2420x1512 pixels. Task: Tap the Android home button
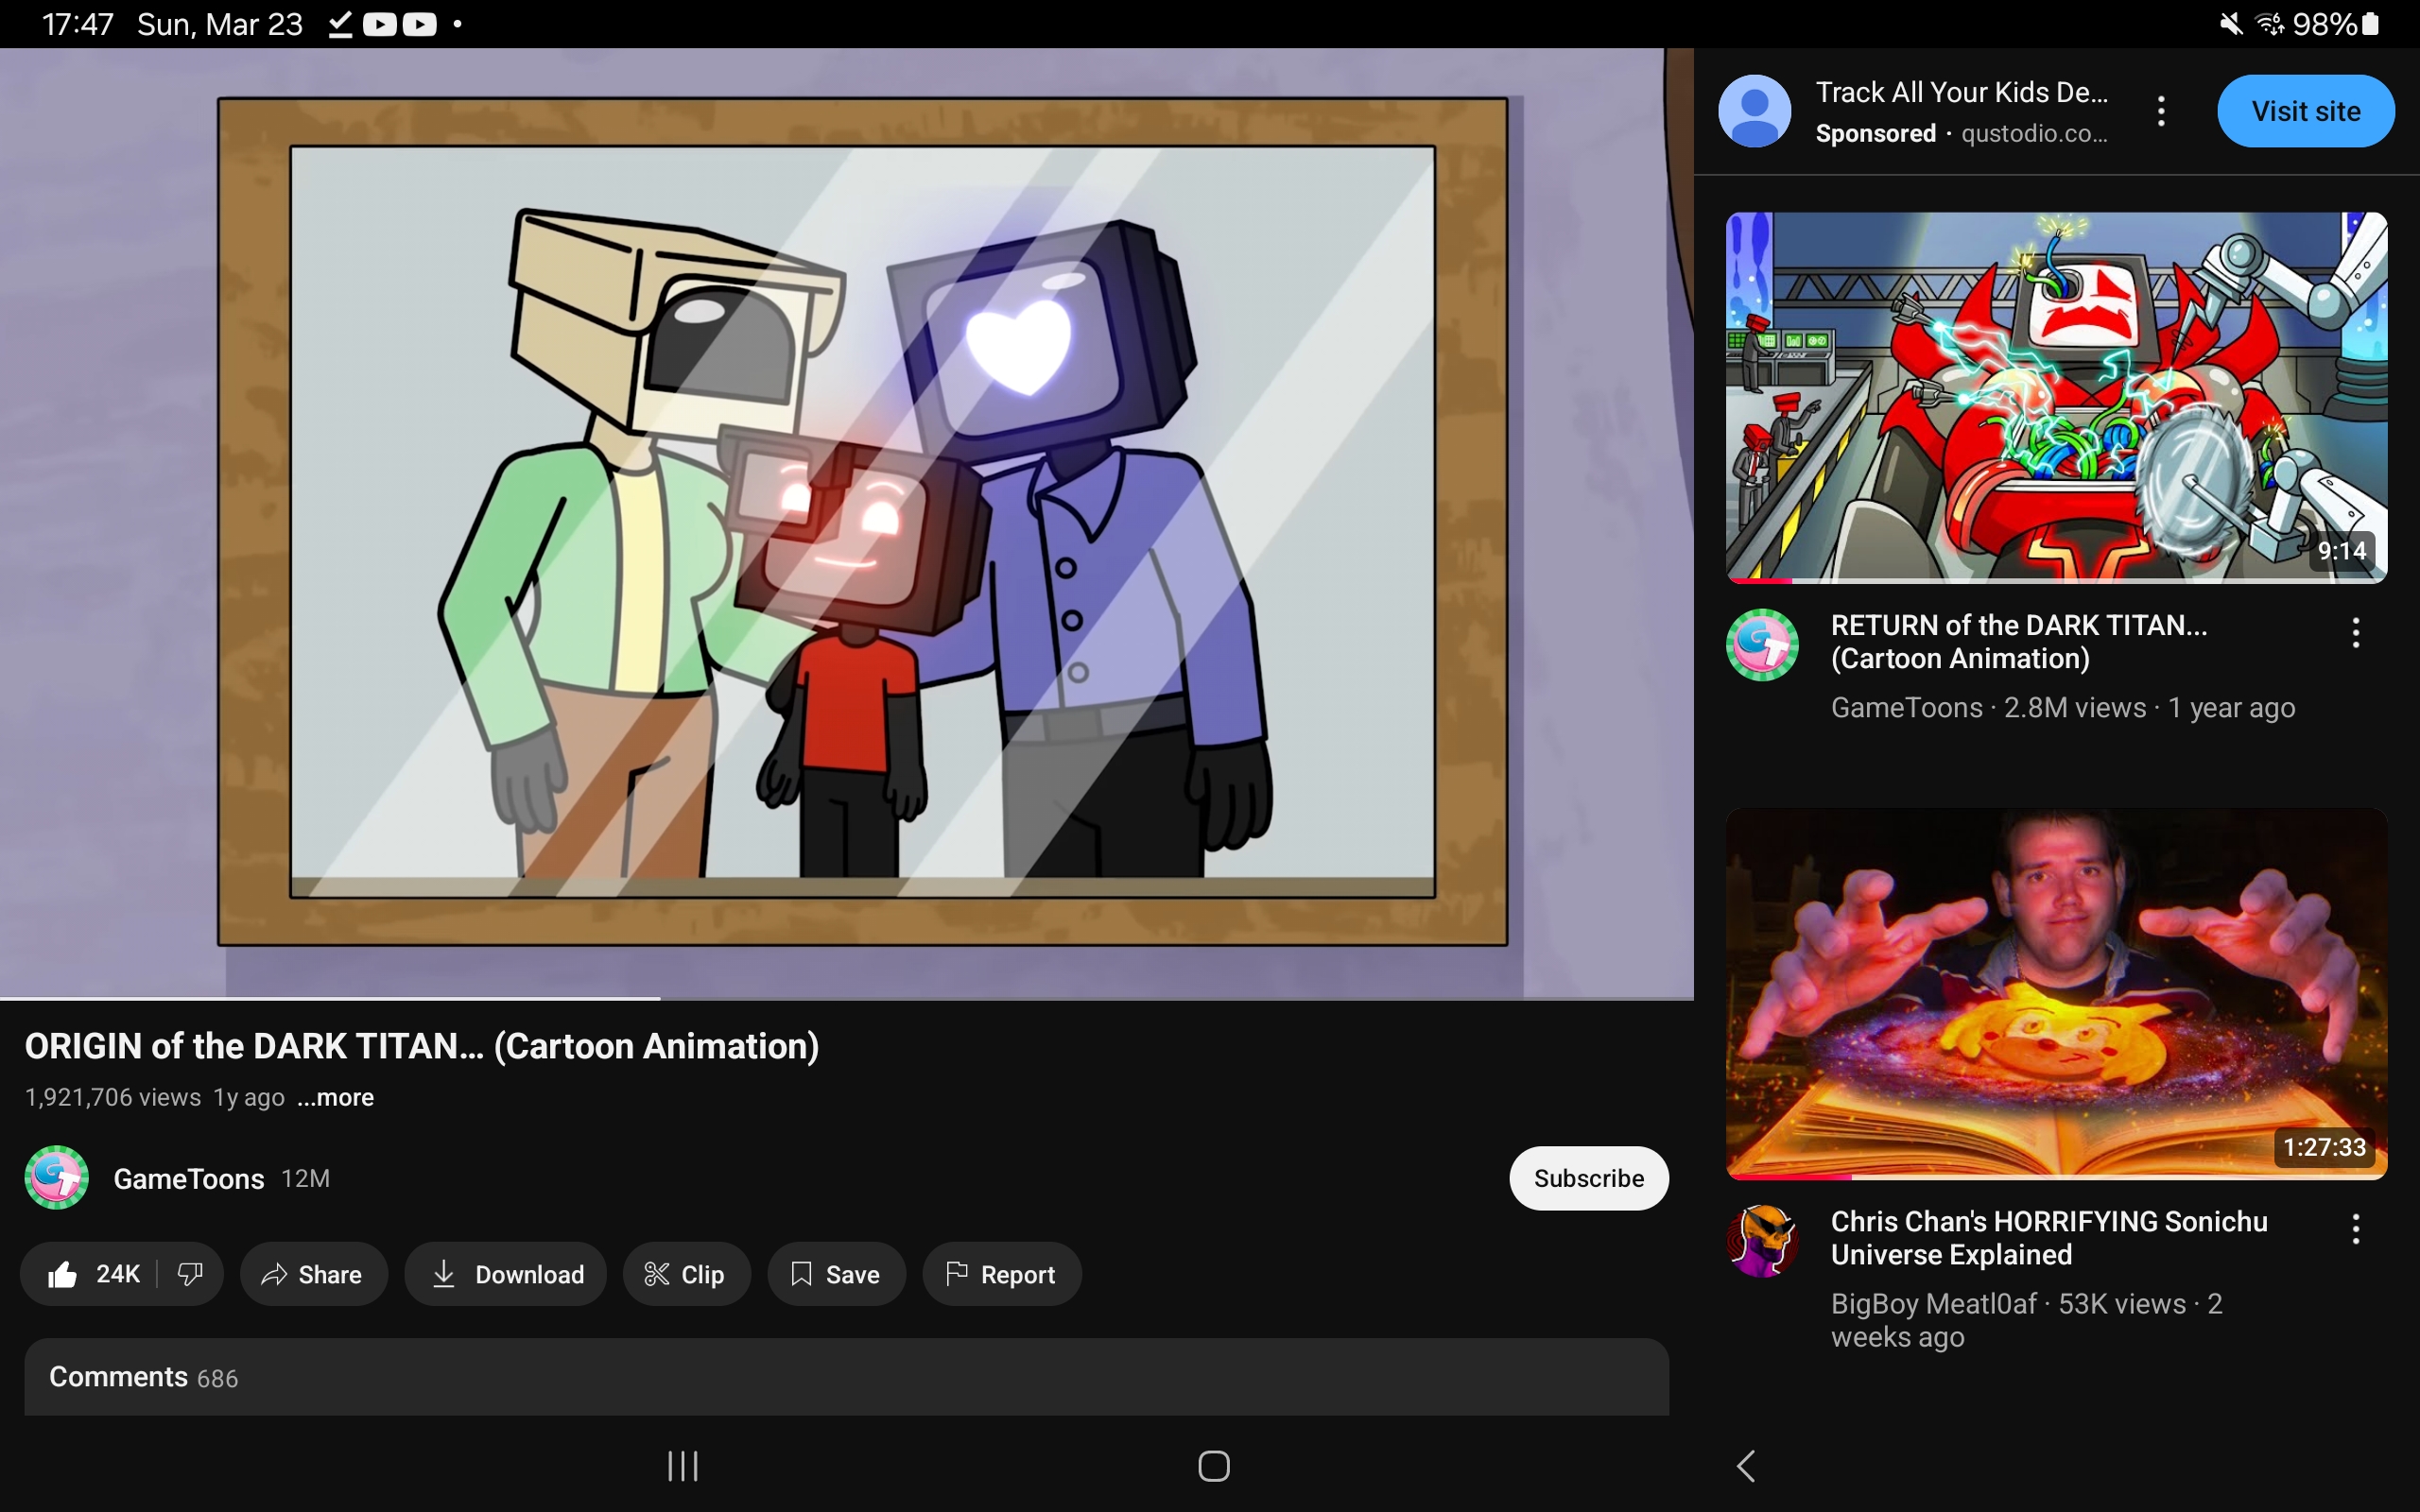coord(1213,1466)
